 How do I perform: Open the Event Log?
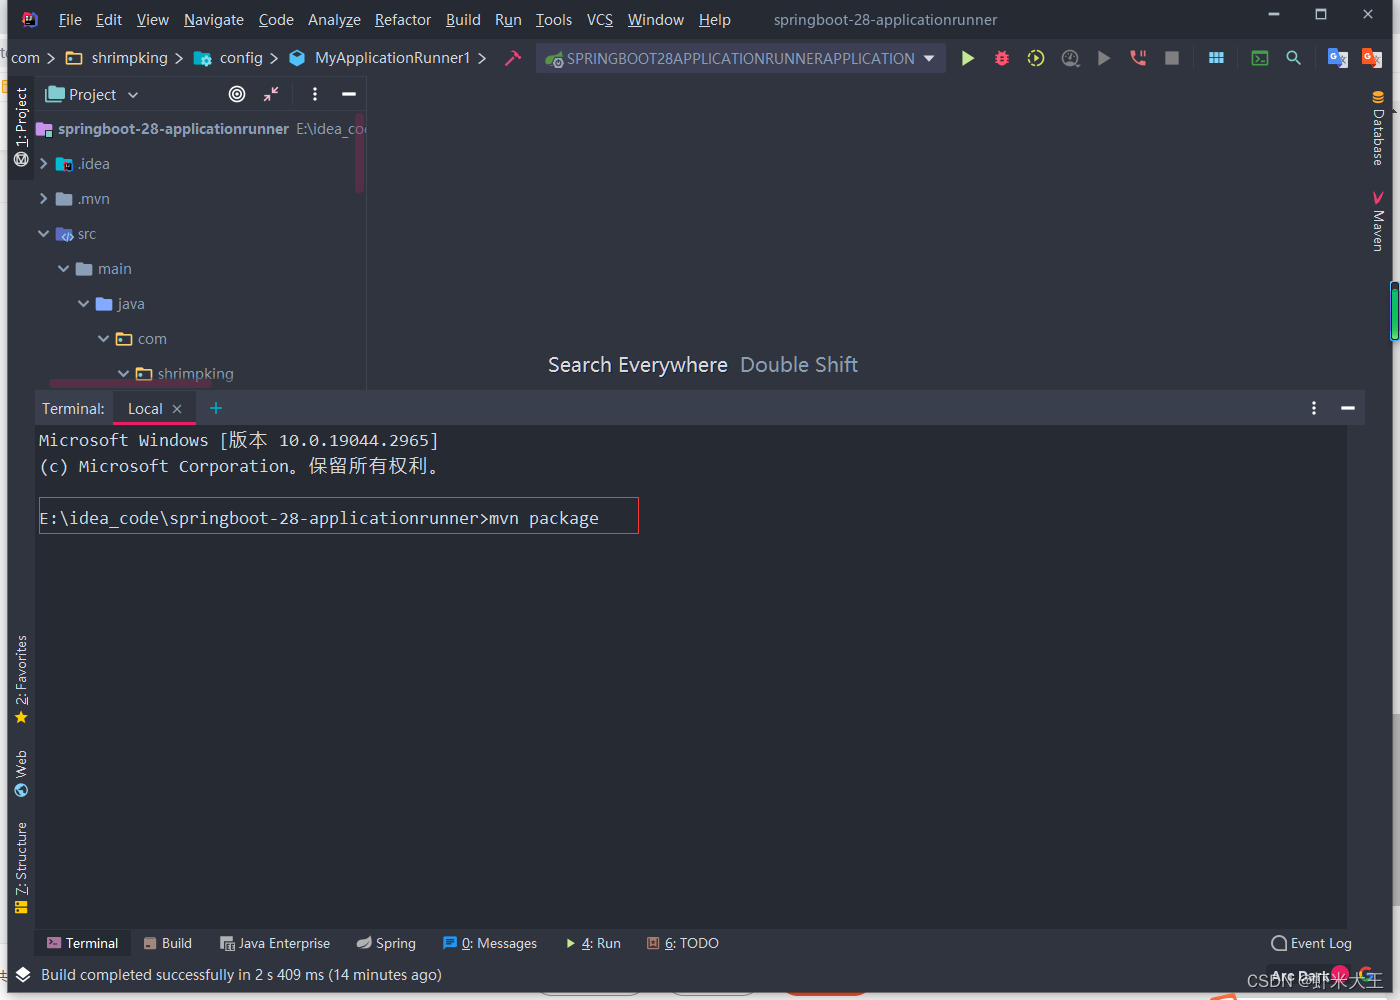tap(1311, 943)
